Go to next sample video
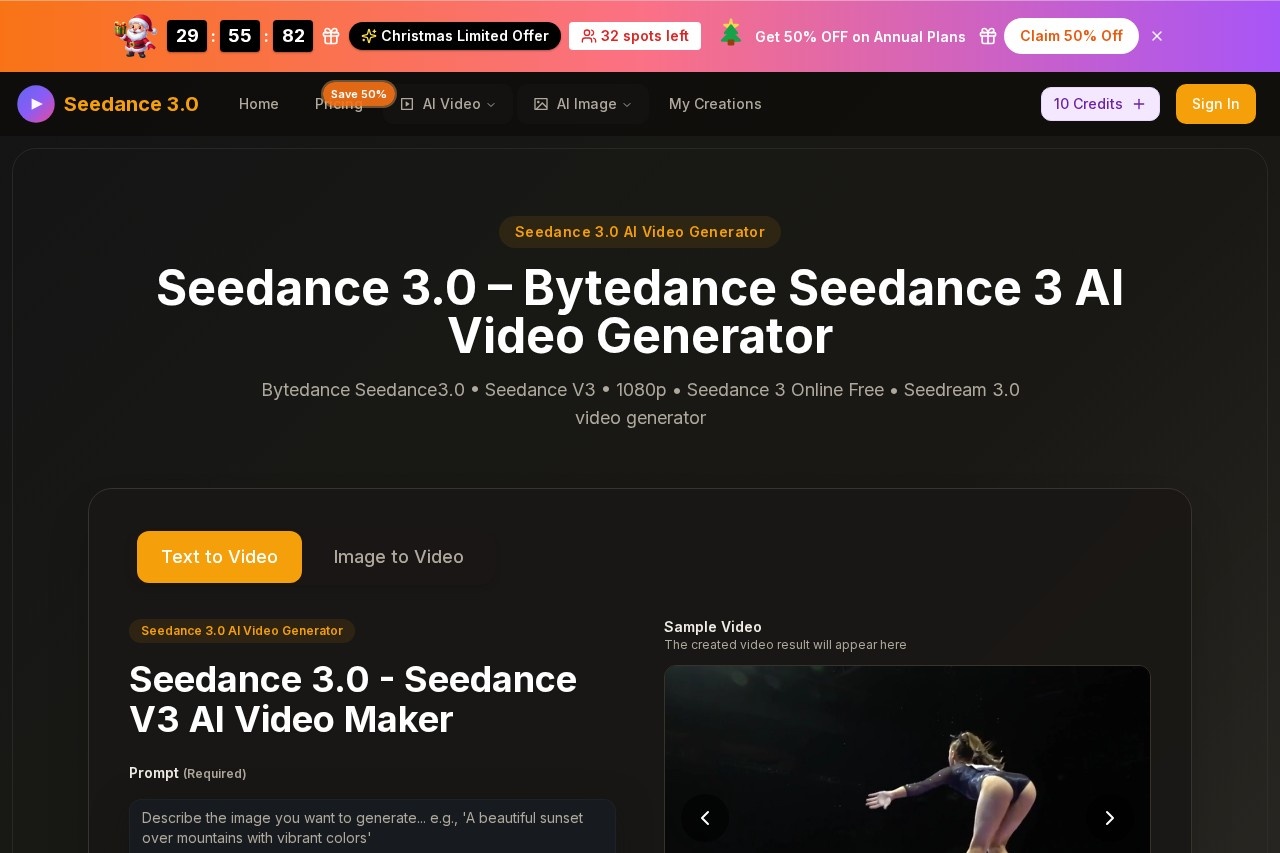The height and width of the screenshot is (853, 1280). pos(1109,818)
